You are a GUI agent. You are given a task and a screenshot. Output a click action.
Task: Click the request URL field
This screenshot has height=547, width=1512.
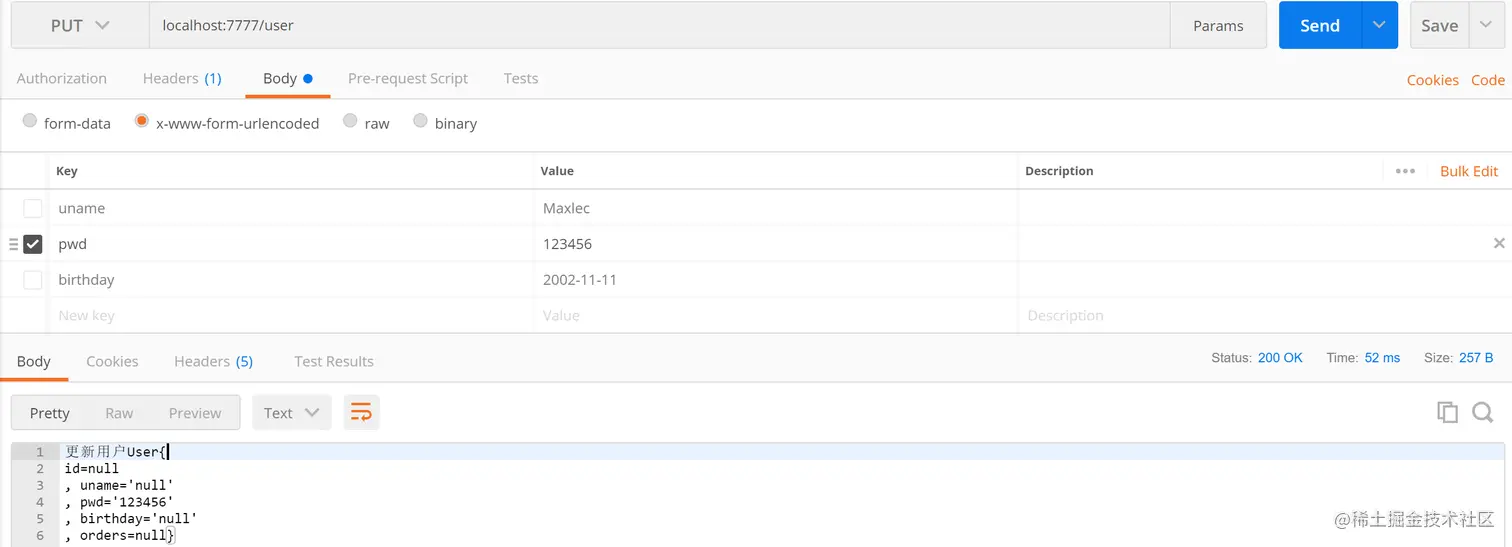click(x=658, y=26)
